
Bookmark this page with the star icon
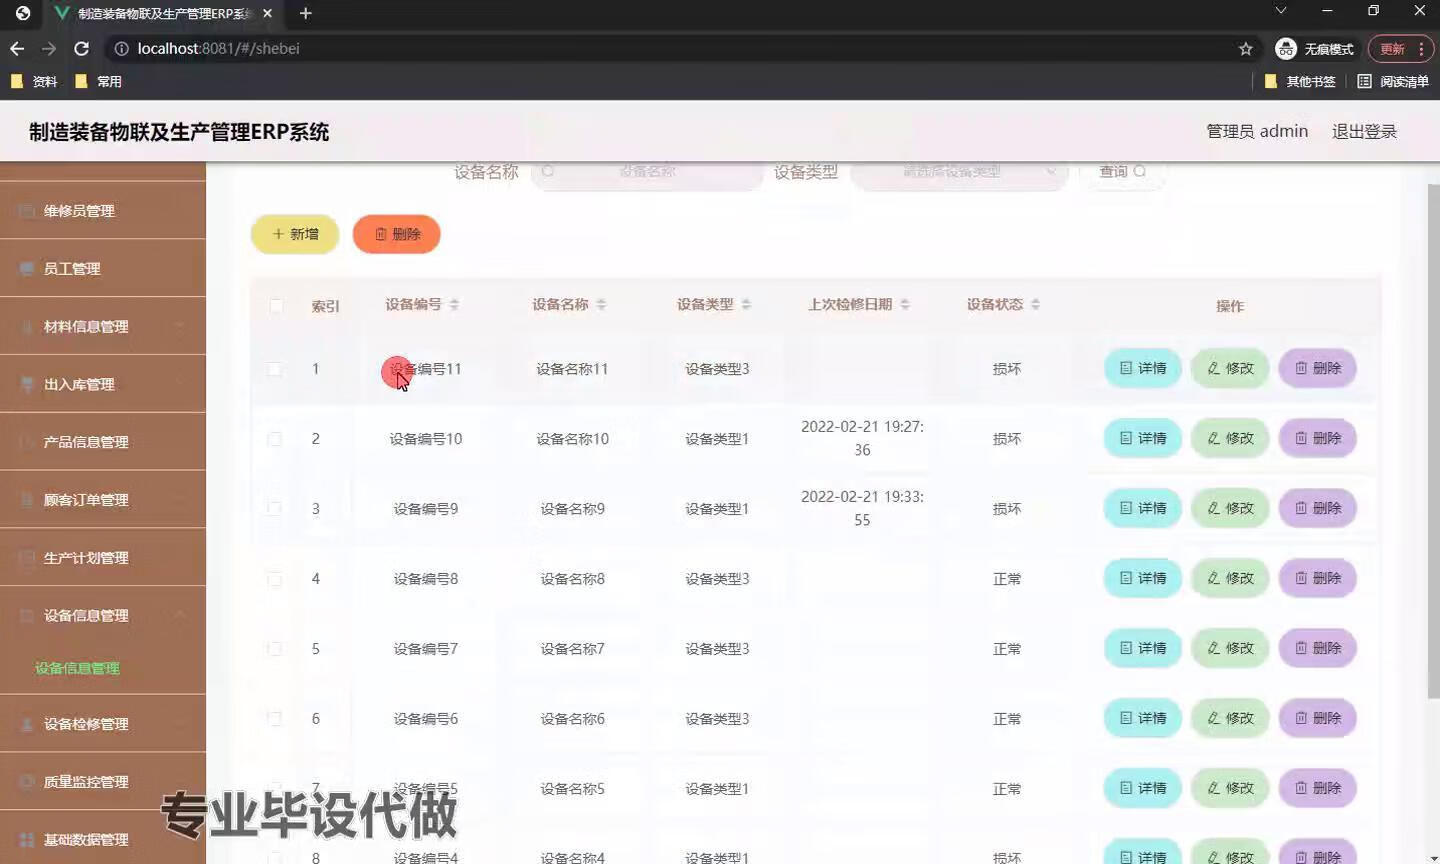[x=1245, y=48]
